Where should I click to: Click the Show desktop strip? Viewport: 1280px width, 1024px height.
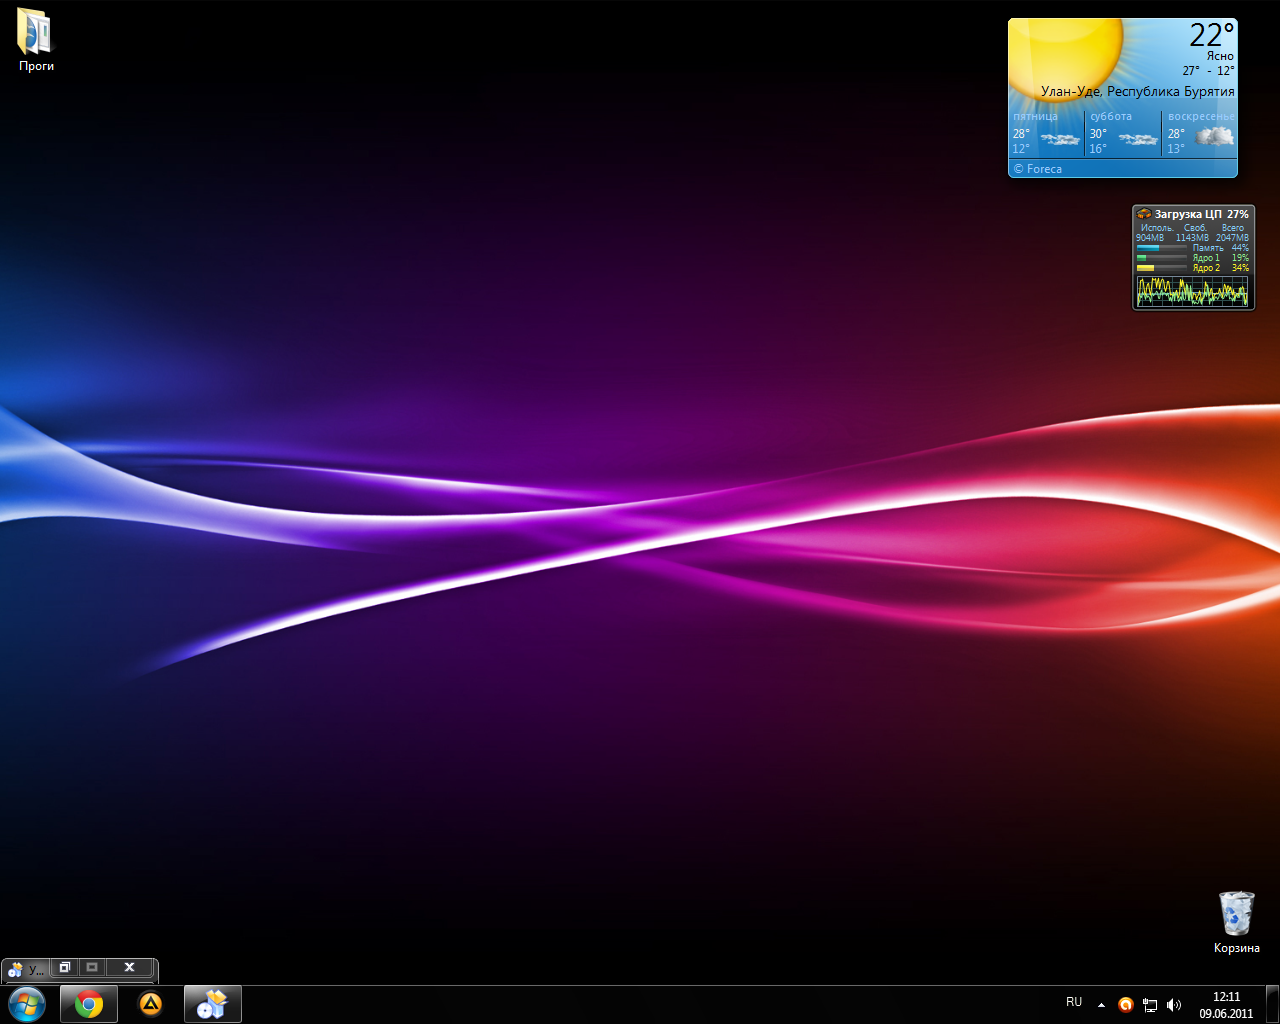[x=1272, y=1004]
